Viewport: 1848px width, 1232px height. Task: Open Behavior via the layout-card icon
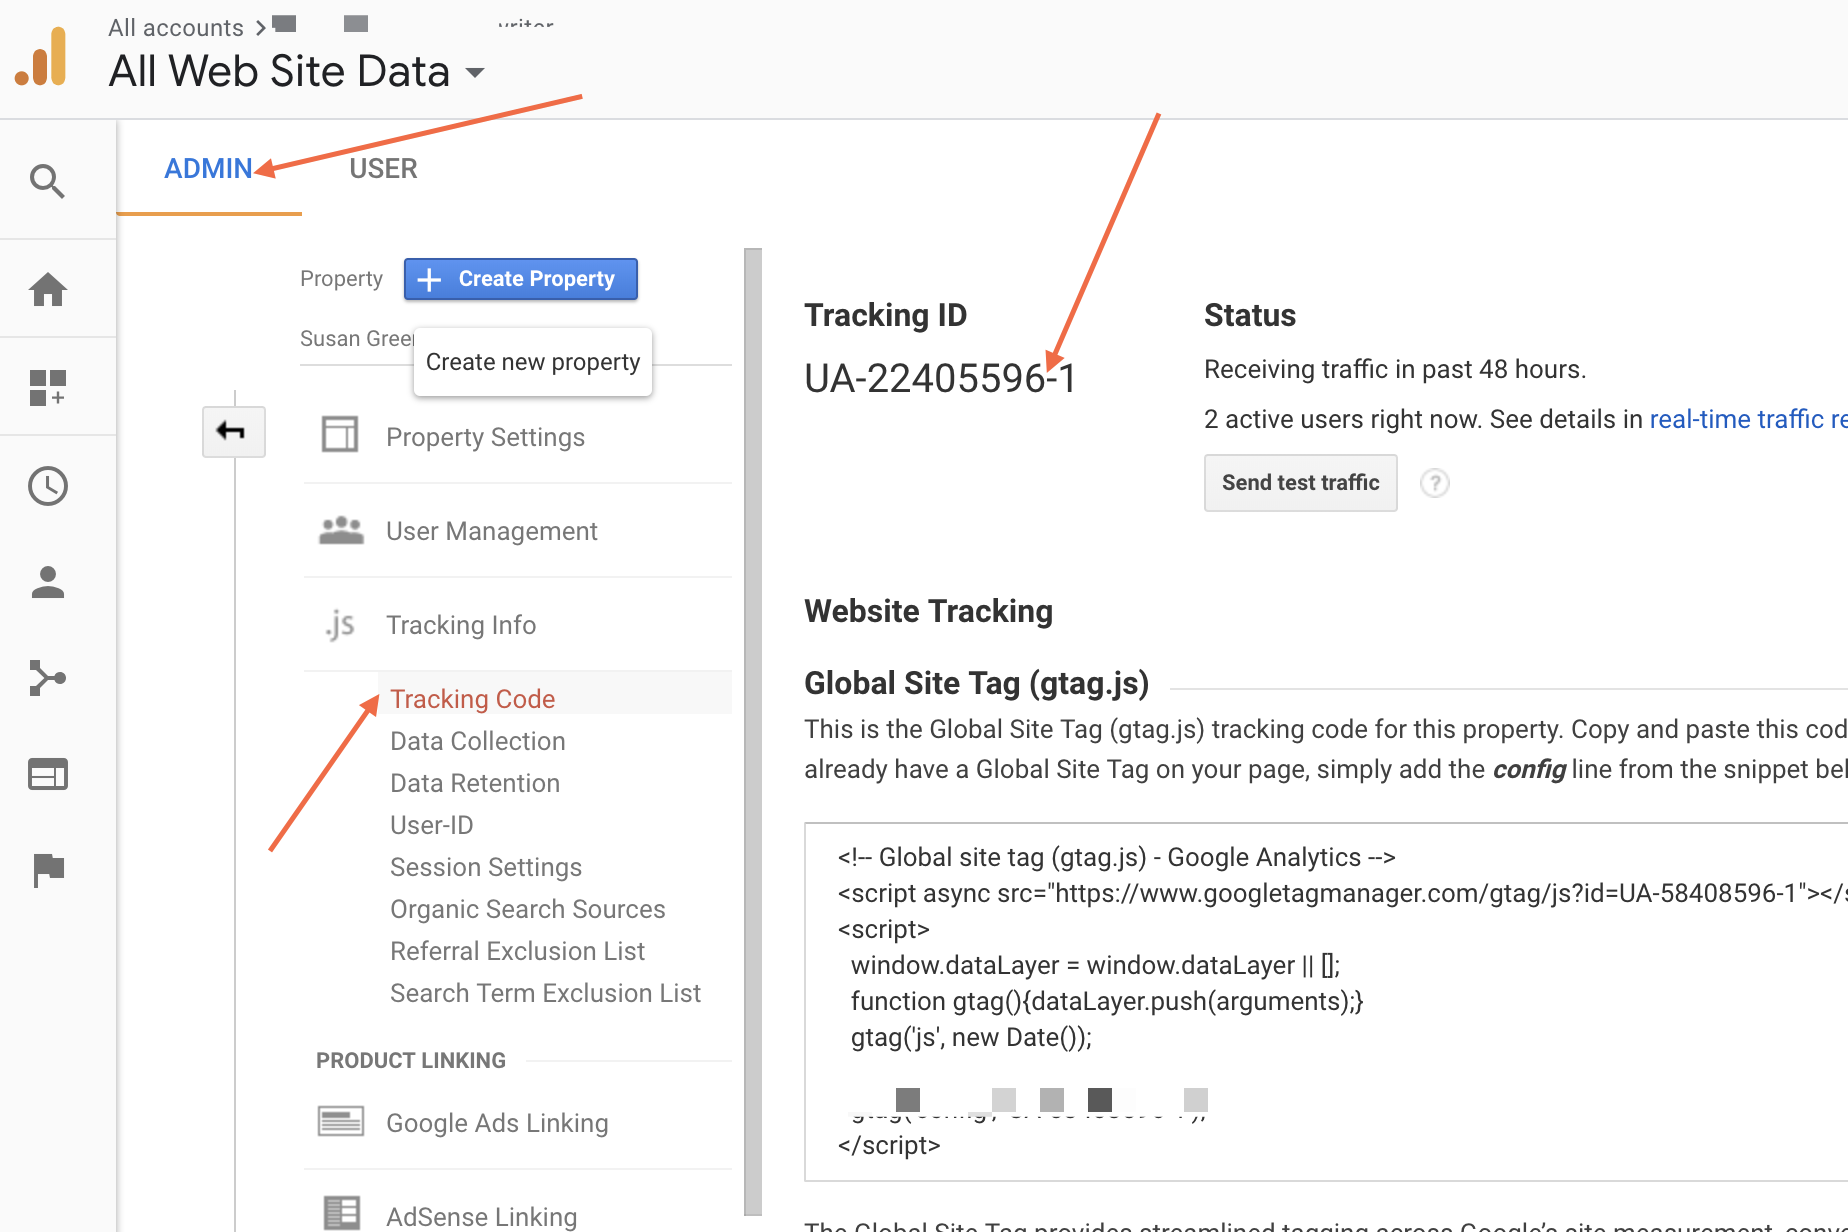pyautogui.click(x=48, y=773)
